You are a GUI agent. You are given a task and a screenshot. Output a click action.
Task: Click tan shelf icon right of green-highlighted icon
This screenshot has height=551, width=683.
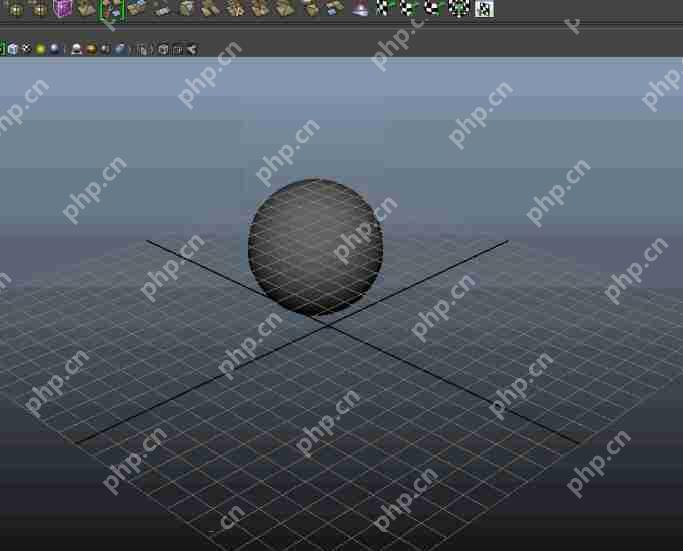(x=137, y=8)
